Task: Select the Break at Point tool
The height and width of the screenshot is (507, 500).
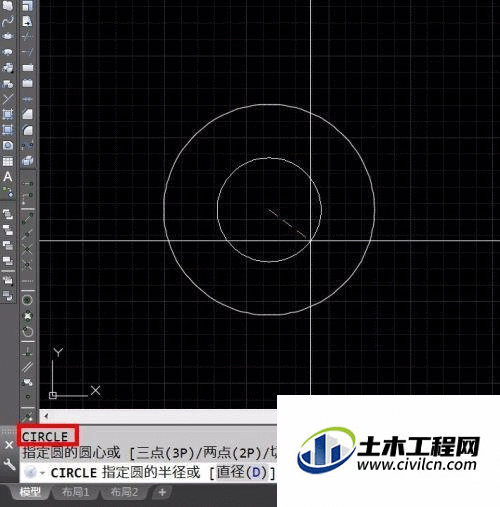Action: (27, 68)
